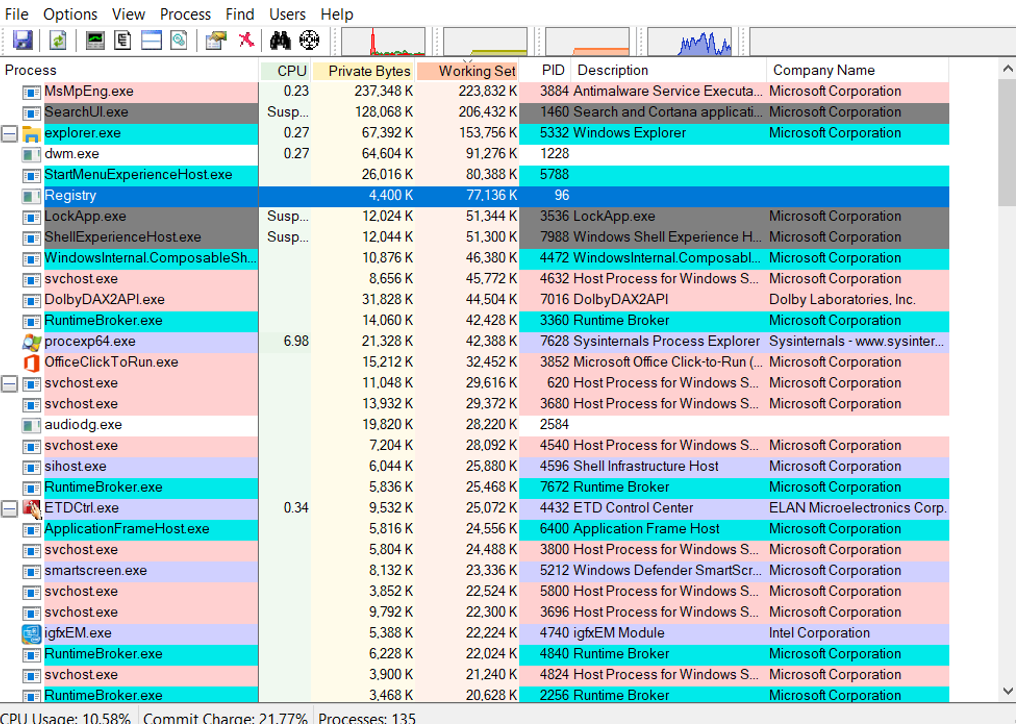Image resolution: width=1016 pixels, height=724 pixels.
Task: Click the 'ELAN Microelectronics Corp.' company cell
Action: pyautogui.click(x=858, y=508)
